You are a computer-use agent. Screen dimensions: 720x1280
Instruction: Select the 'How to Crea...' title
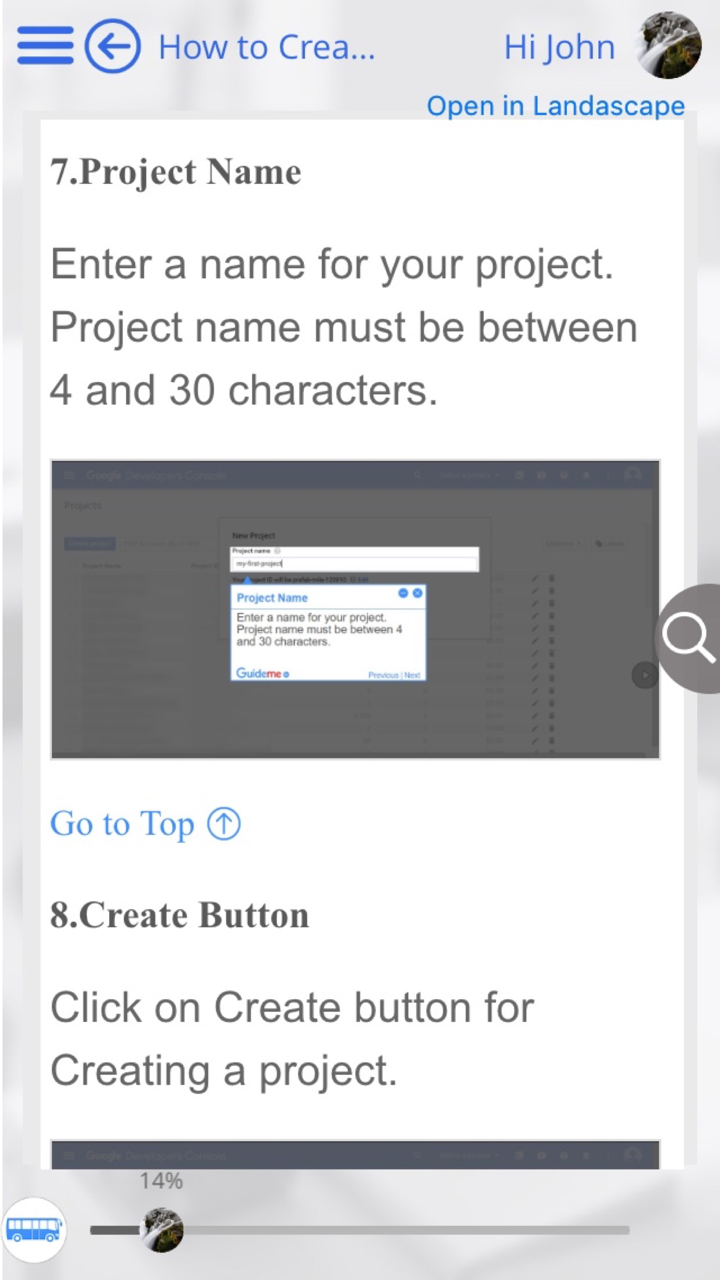click(266, 46)
